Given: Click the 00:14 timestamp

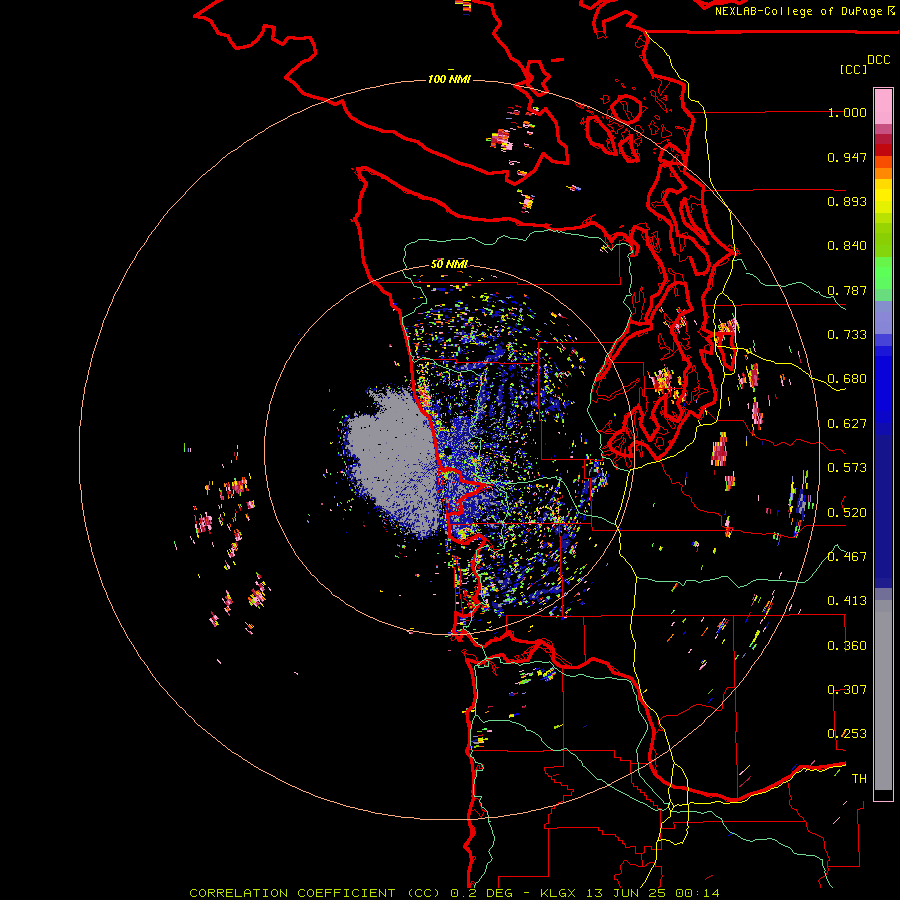Looking at the screenshot, I should tap(697, 893).
